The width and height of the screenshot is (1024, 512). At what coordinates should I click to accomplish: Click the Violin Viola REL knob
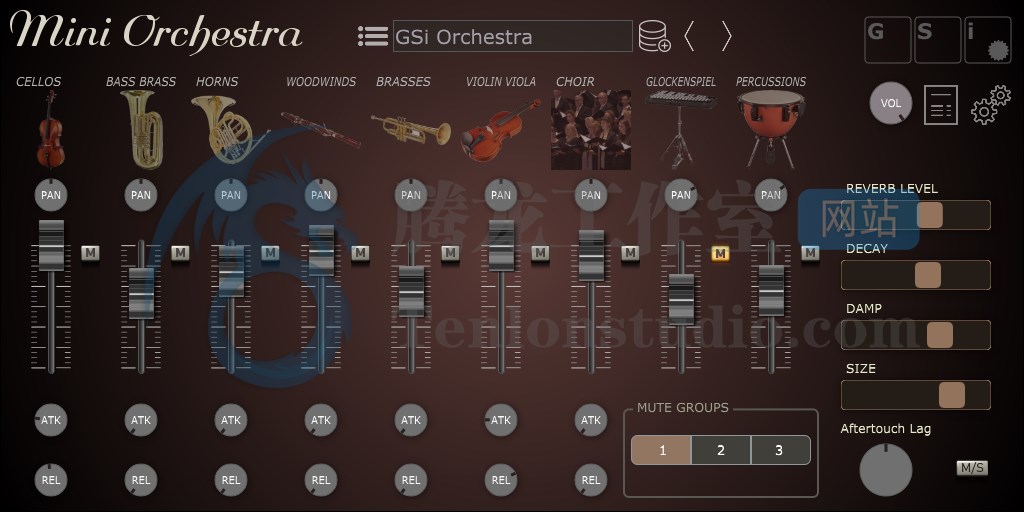tap(501, 480)
